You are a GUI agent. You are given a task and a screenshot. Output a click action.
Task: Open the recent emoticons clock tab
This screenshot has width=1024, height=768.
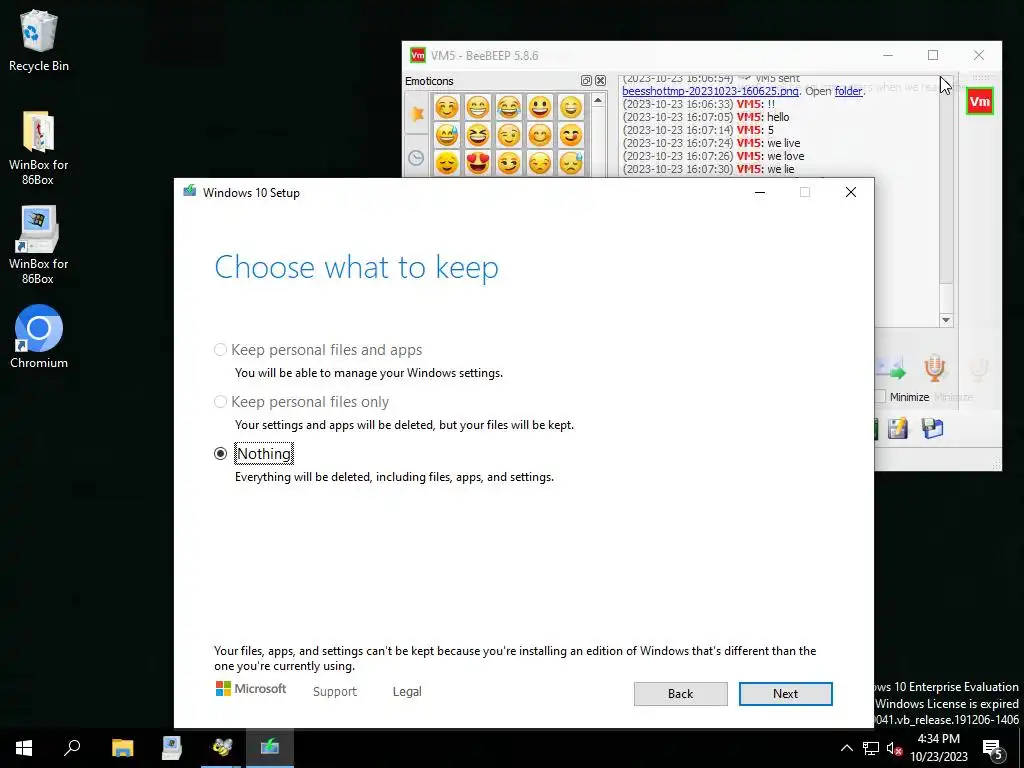[x=416, y=158]
